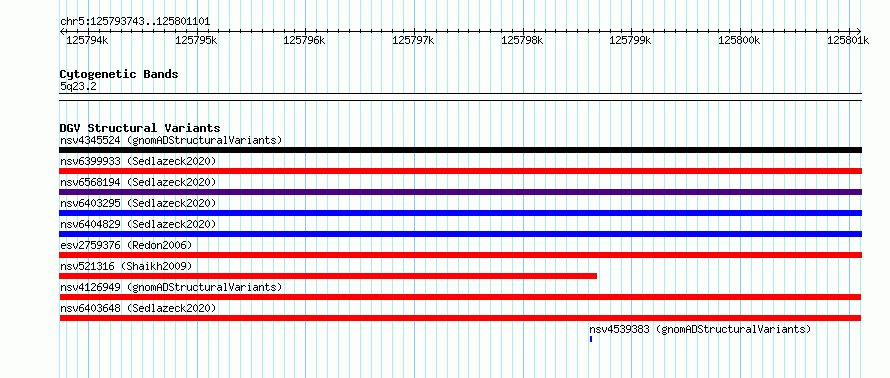Click the 125796k ruler position
Viewport: 890px width, 378px height.
point(305,40)
